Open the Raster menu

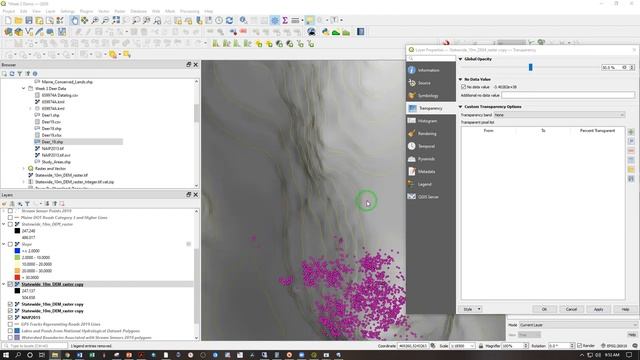120,11
